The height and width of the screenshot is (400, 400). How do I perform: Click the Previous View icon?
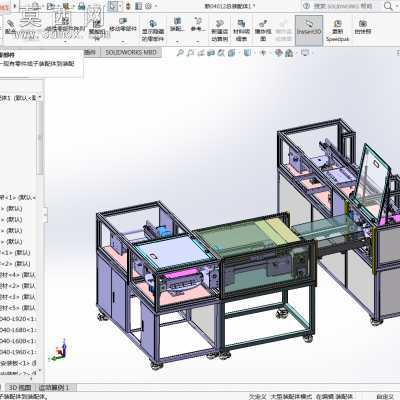(x=201, y=53)
